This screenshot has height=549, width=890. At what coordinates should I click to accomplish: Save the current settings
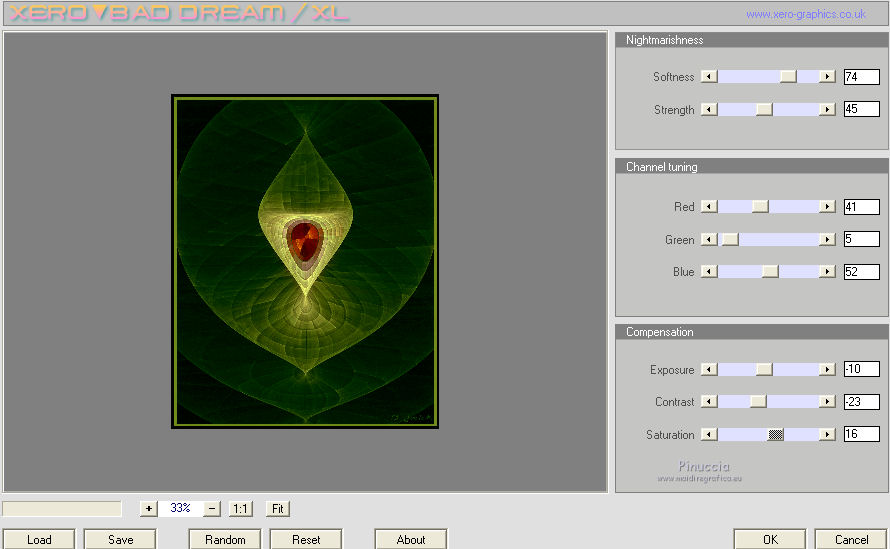coord(120,539)
